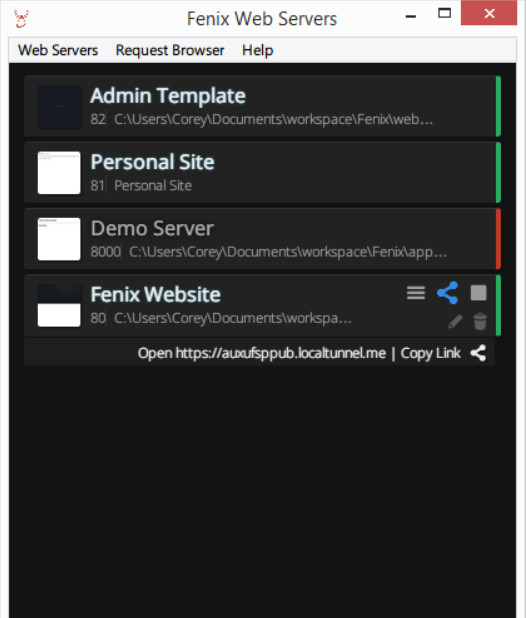Click the Admin Template thumbnail
The image size is (526, 618).
pos(59,107)
